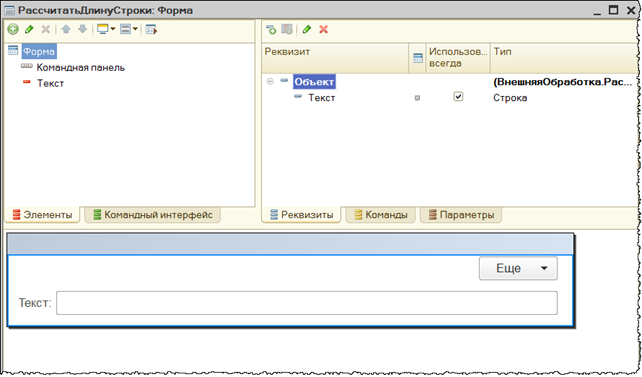Open the form layout view dropdown
Image resolution: width=642 pixels, height=377 pixels.
point(129,29)
